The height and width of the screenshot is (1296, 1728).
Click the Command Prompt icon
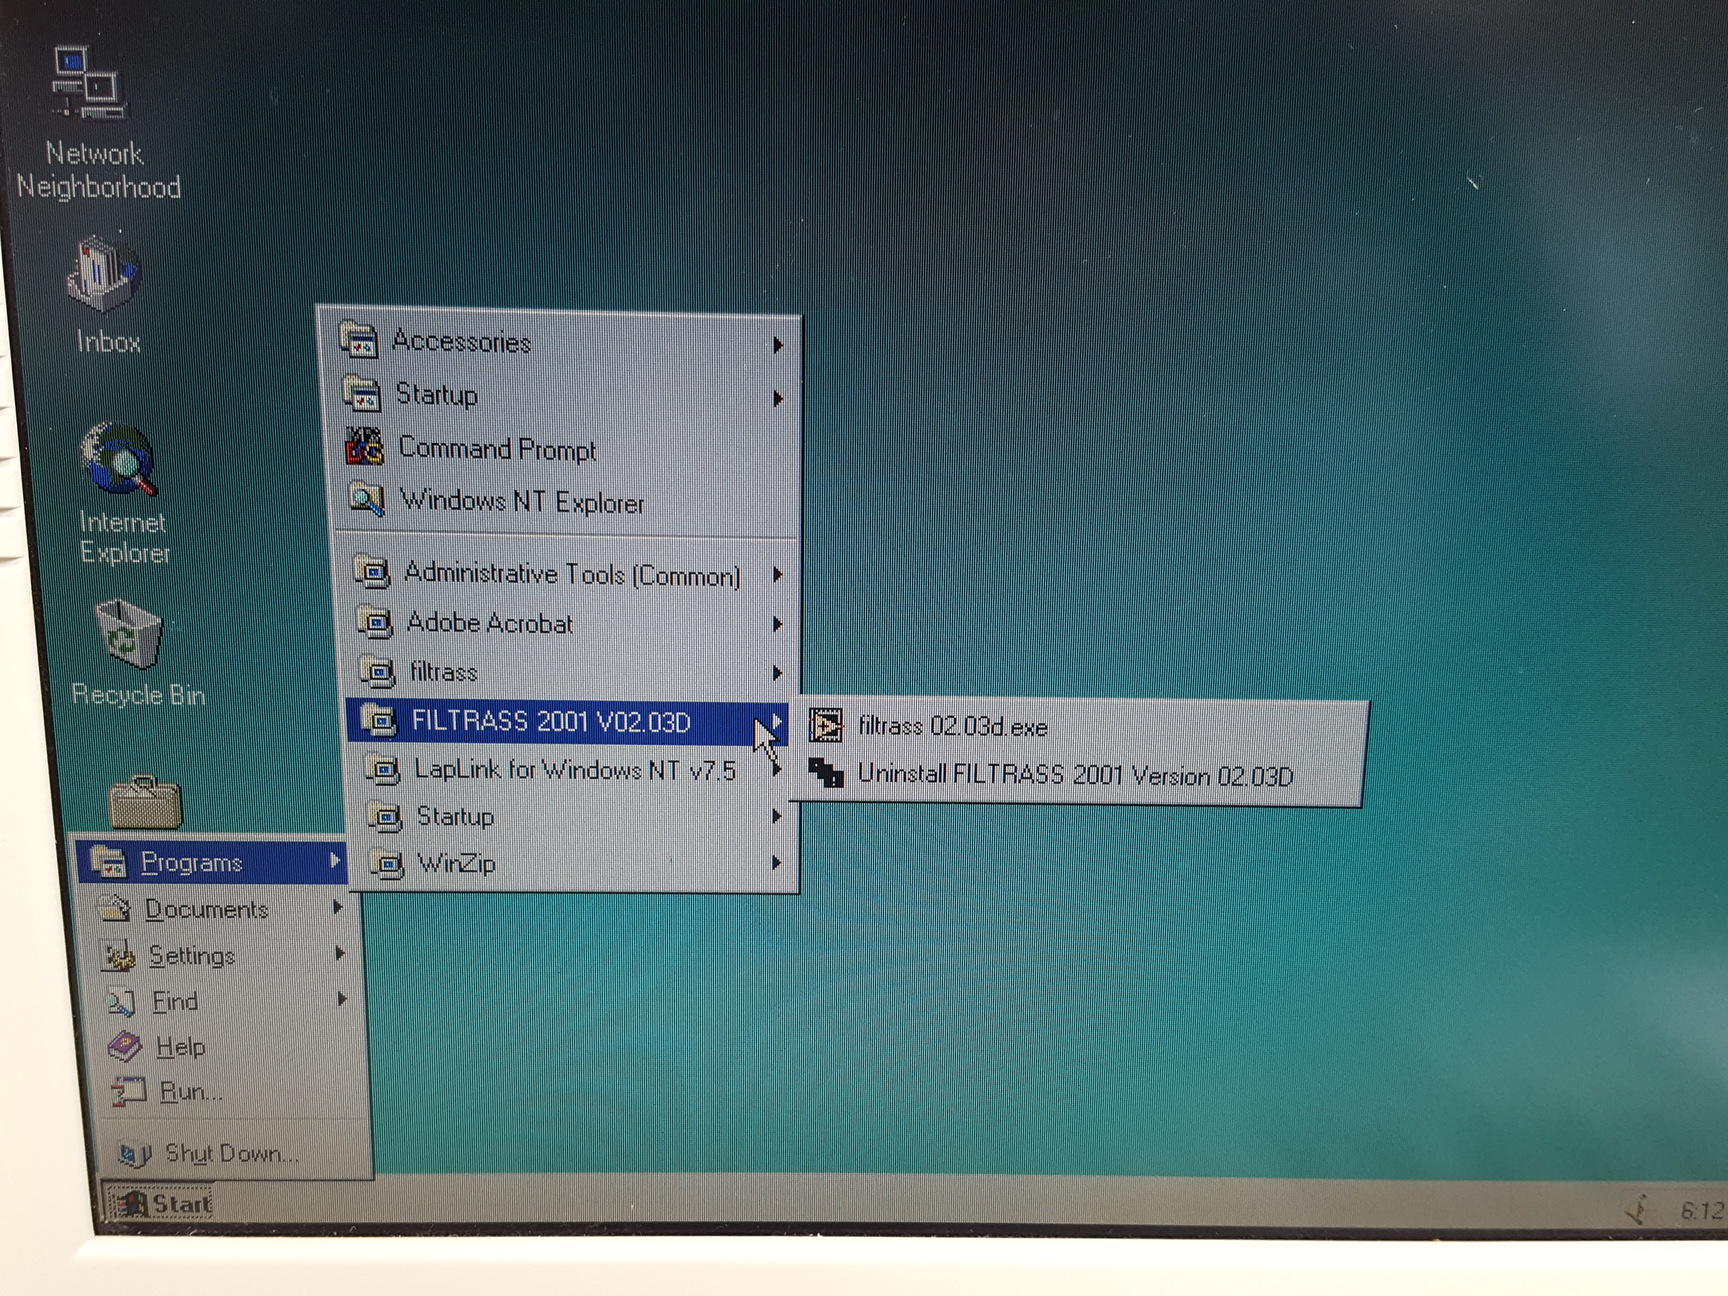click(x=364, y=447)
